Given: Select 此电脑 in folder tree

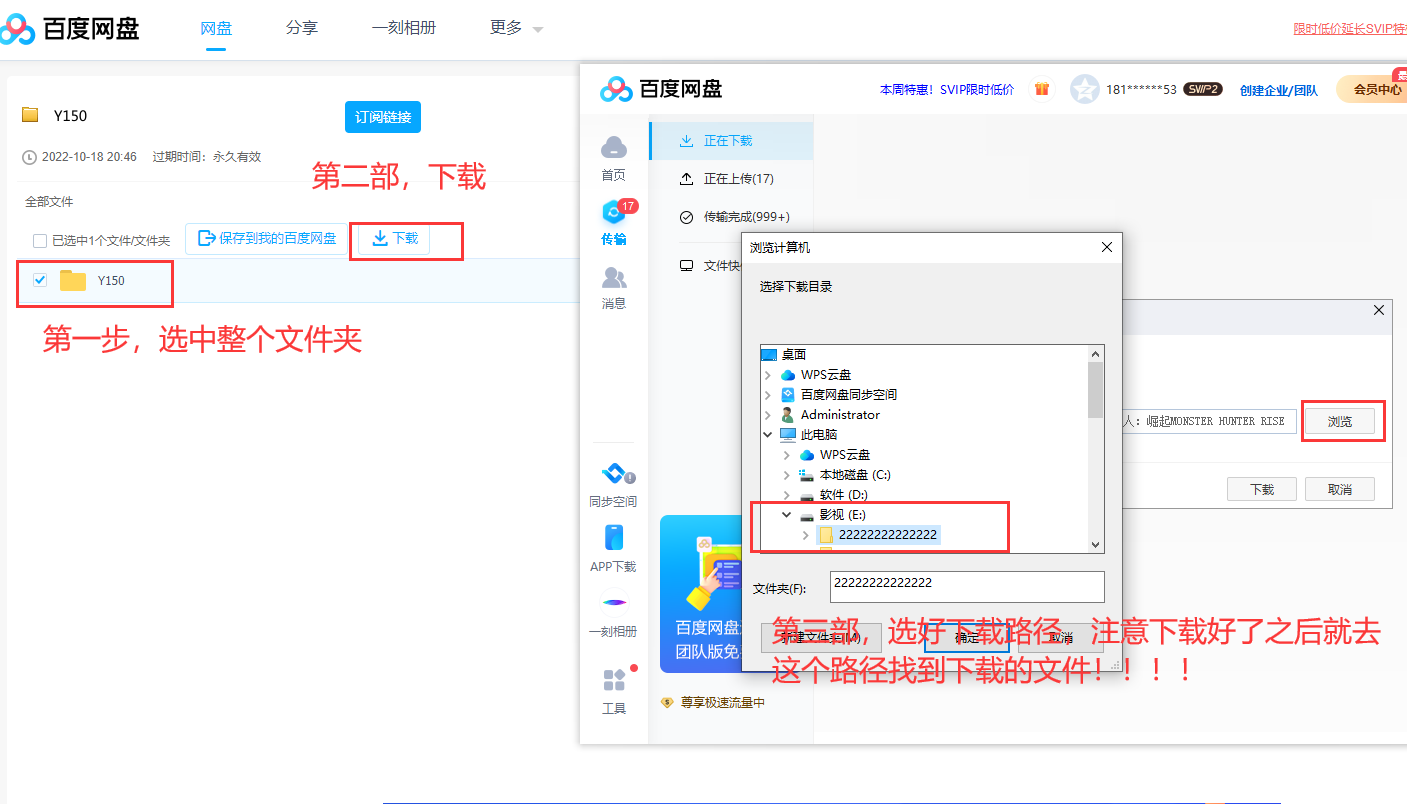Looking at the screenshot, I should (x=819, y=435).
